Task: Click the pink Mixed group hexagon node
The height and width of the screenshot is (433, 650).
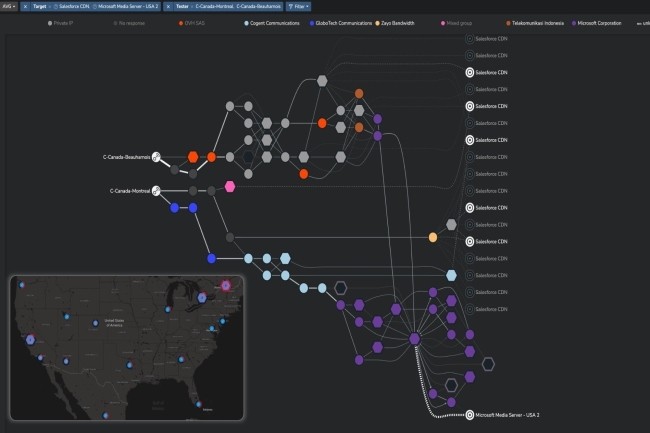Action: click(x=230, y=186)
